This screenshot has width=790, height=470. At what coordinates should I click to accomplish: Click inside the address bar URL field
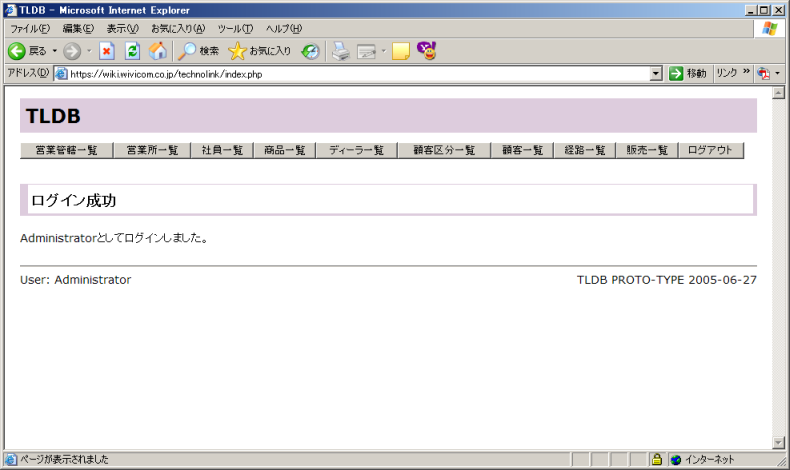click(350, 74)
